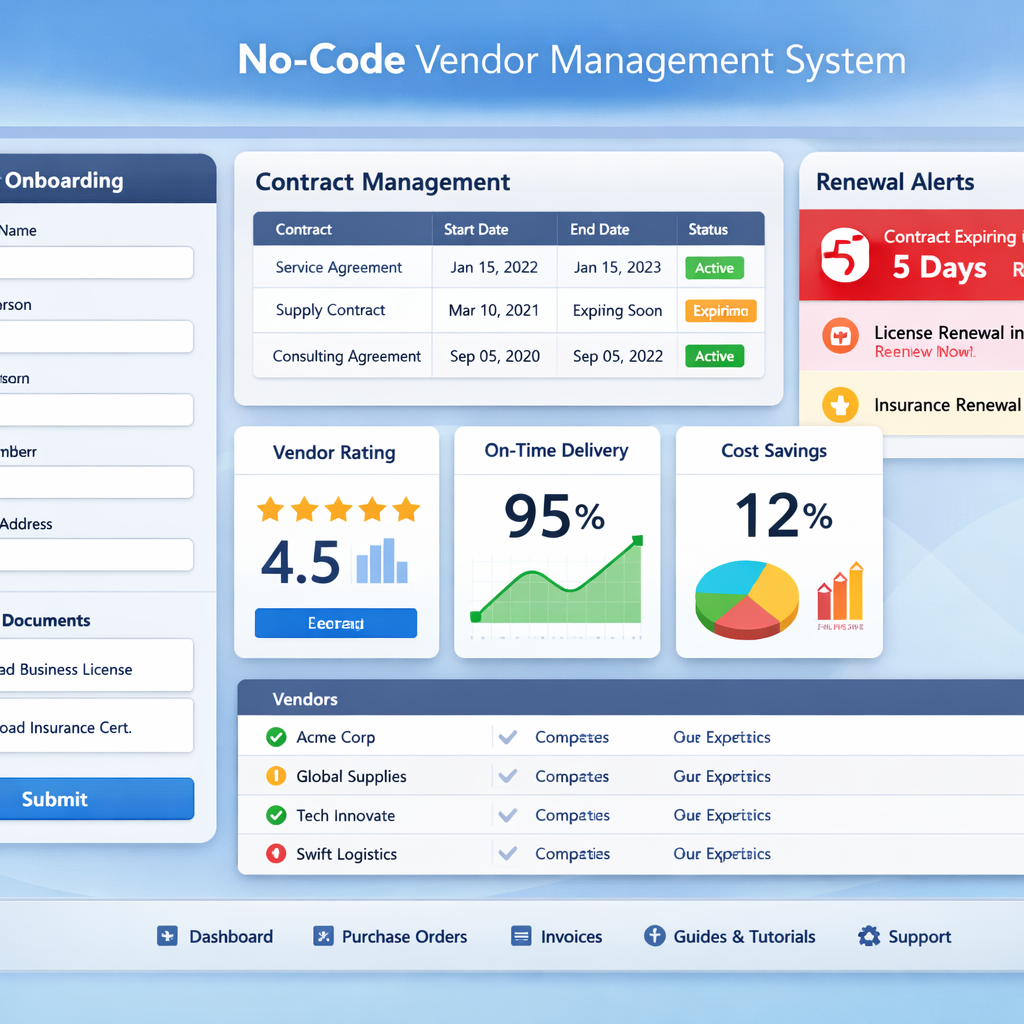Viewport: 1024px width, 1024px height.
Task: Click the input field under the Number label
Action: (97, 482)
